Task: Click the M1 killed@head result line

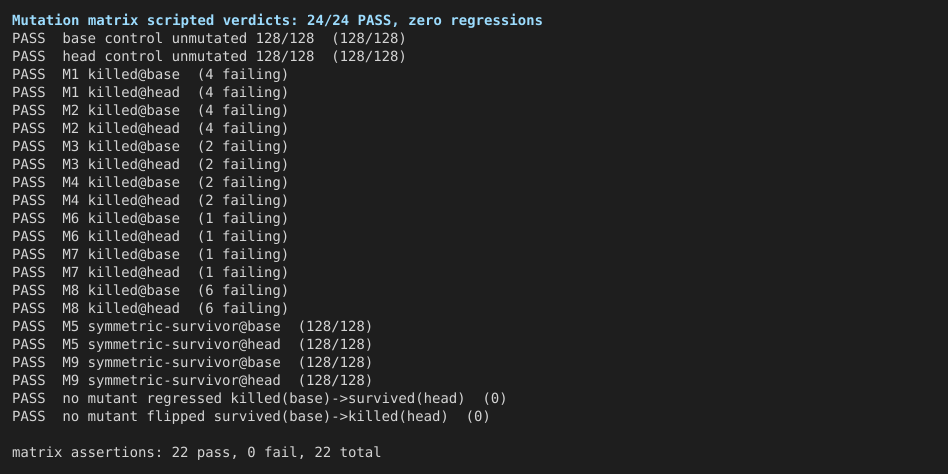Action: click(150, 93)
